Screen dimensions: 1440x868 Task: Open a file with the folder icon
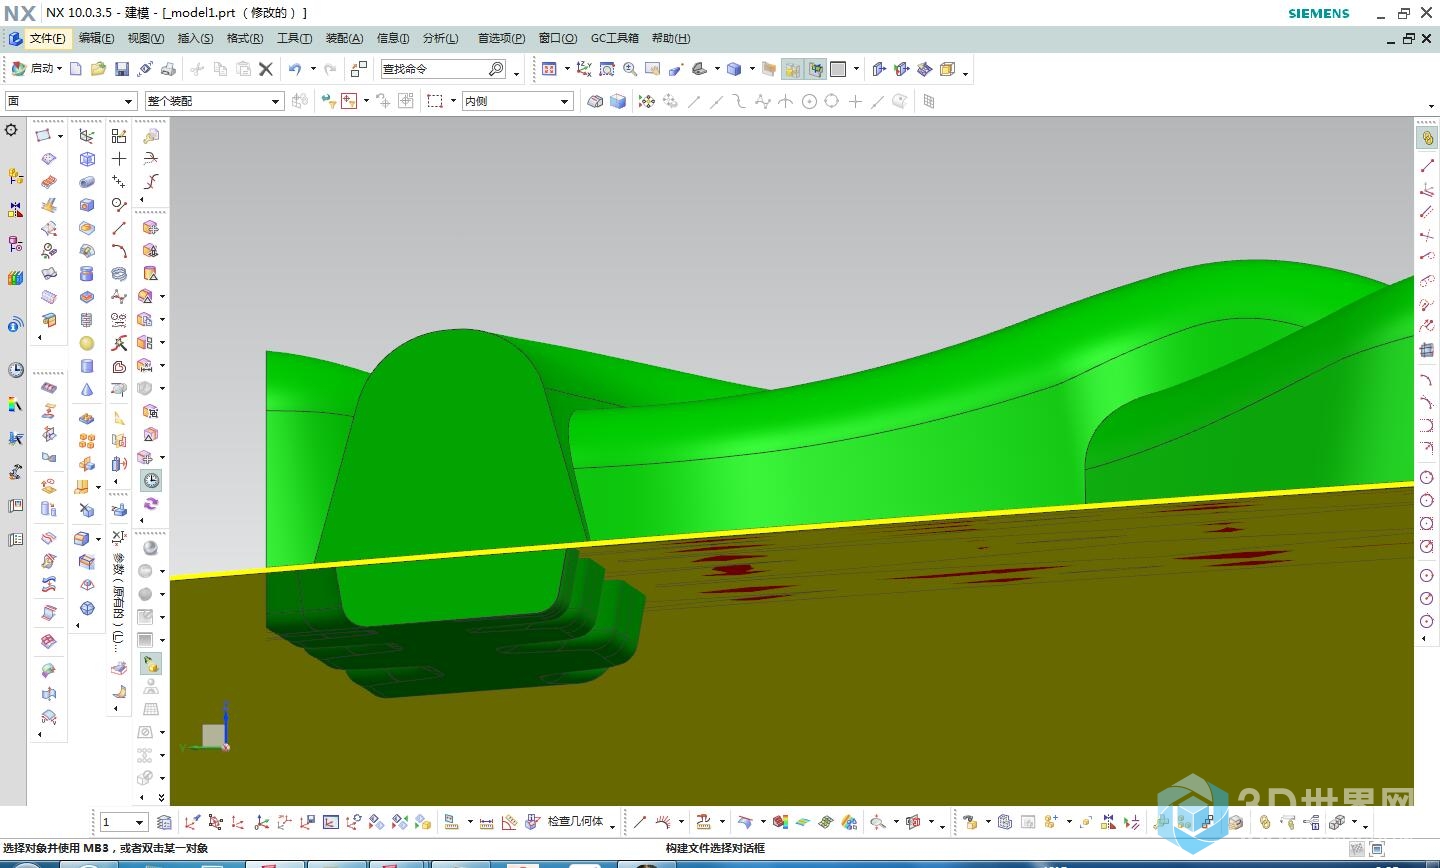point(98,69)
